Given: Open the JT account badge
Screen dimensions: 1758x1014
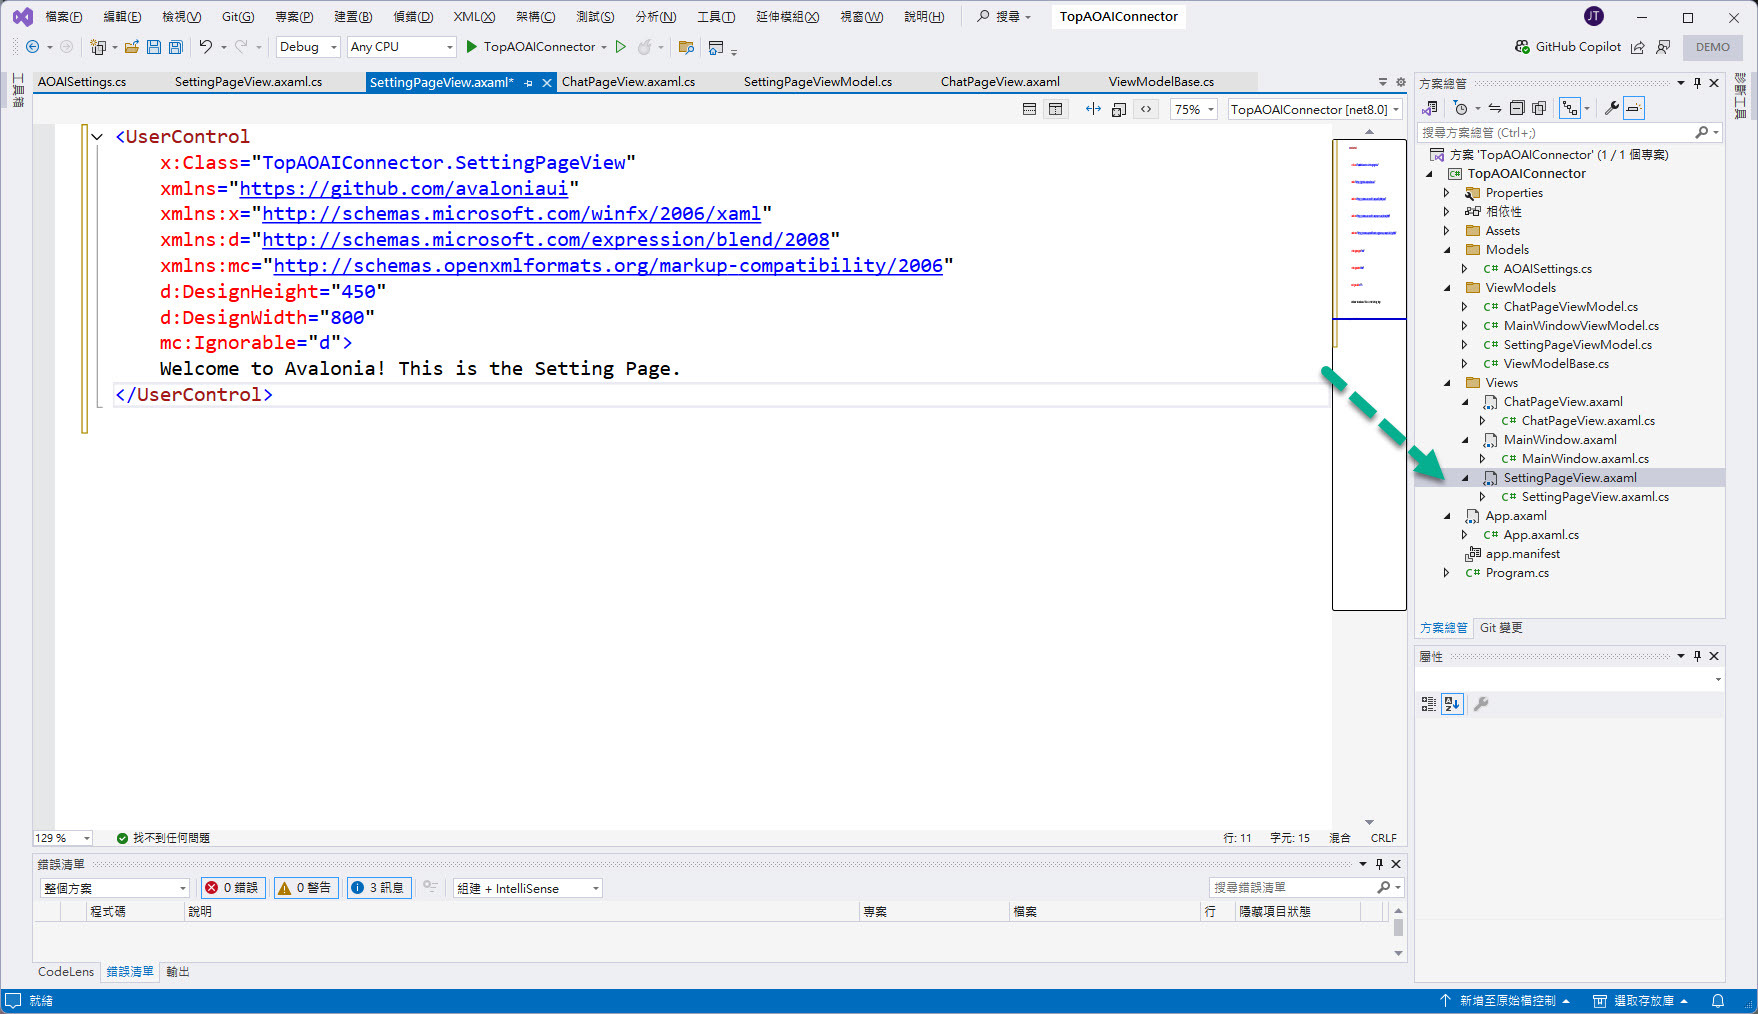Looking at the screenshot, I should 1594,16.
